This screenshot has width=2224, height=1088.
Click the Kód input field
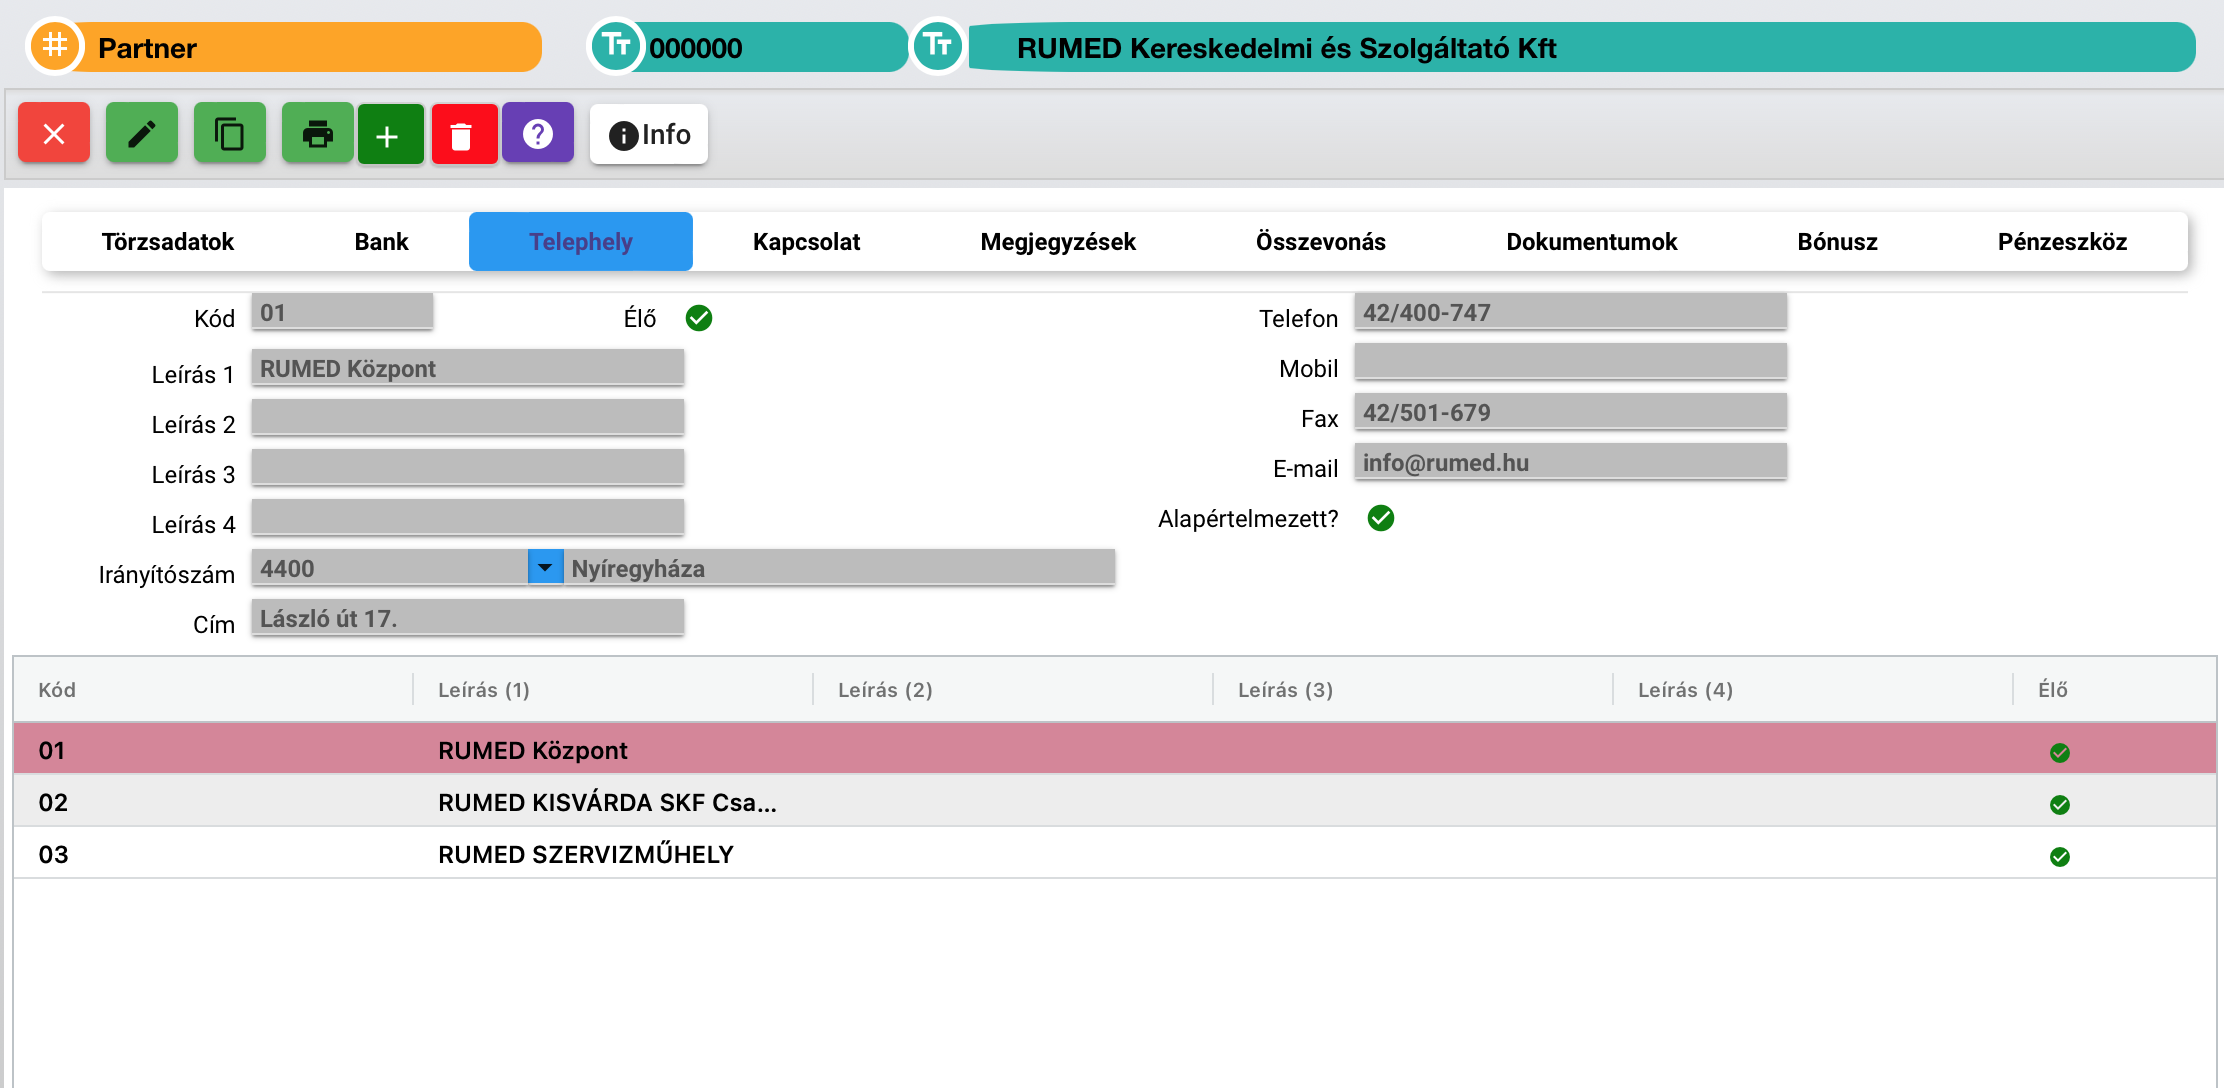point(342,312)
